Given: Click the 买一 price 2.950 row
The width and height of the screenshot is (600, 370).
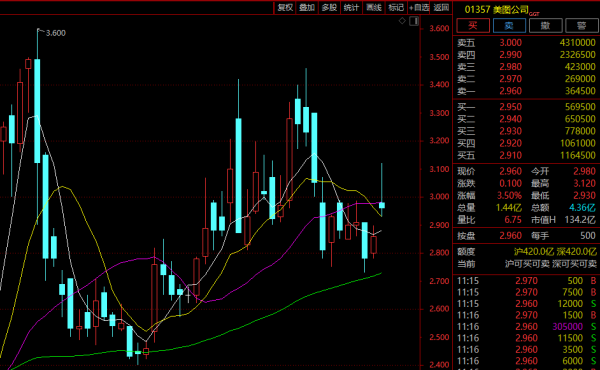Looking at the screenshot, I should click(x=526, y=107).
